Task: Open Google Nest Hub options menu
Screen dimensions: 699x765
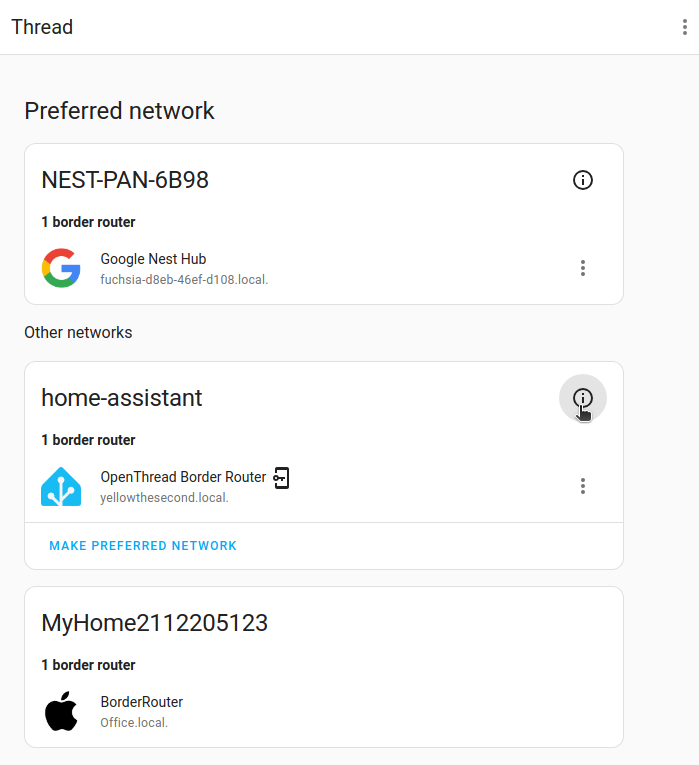Action: [583, 268]
